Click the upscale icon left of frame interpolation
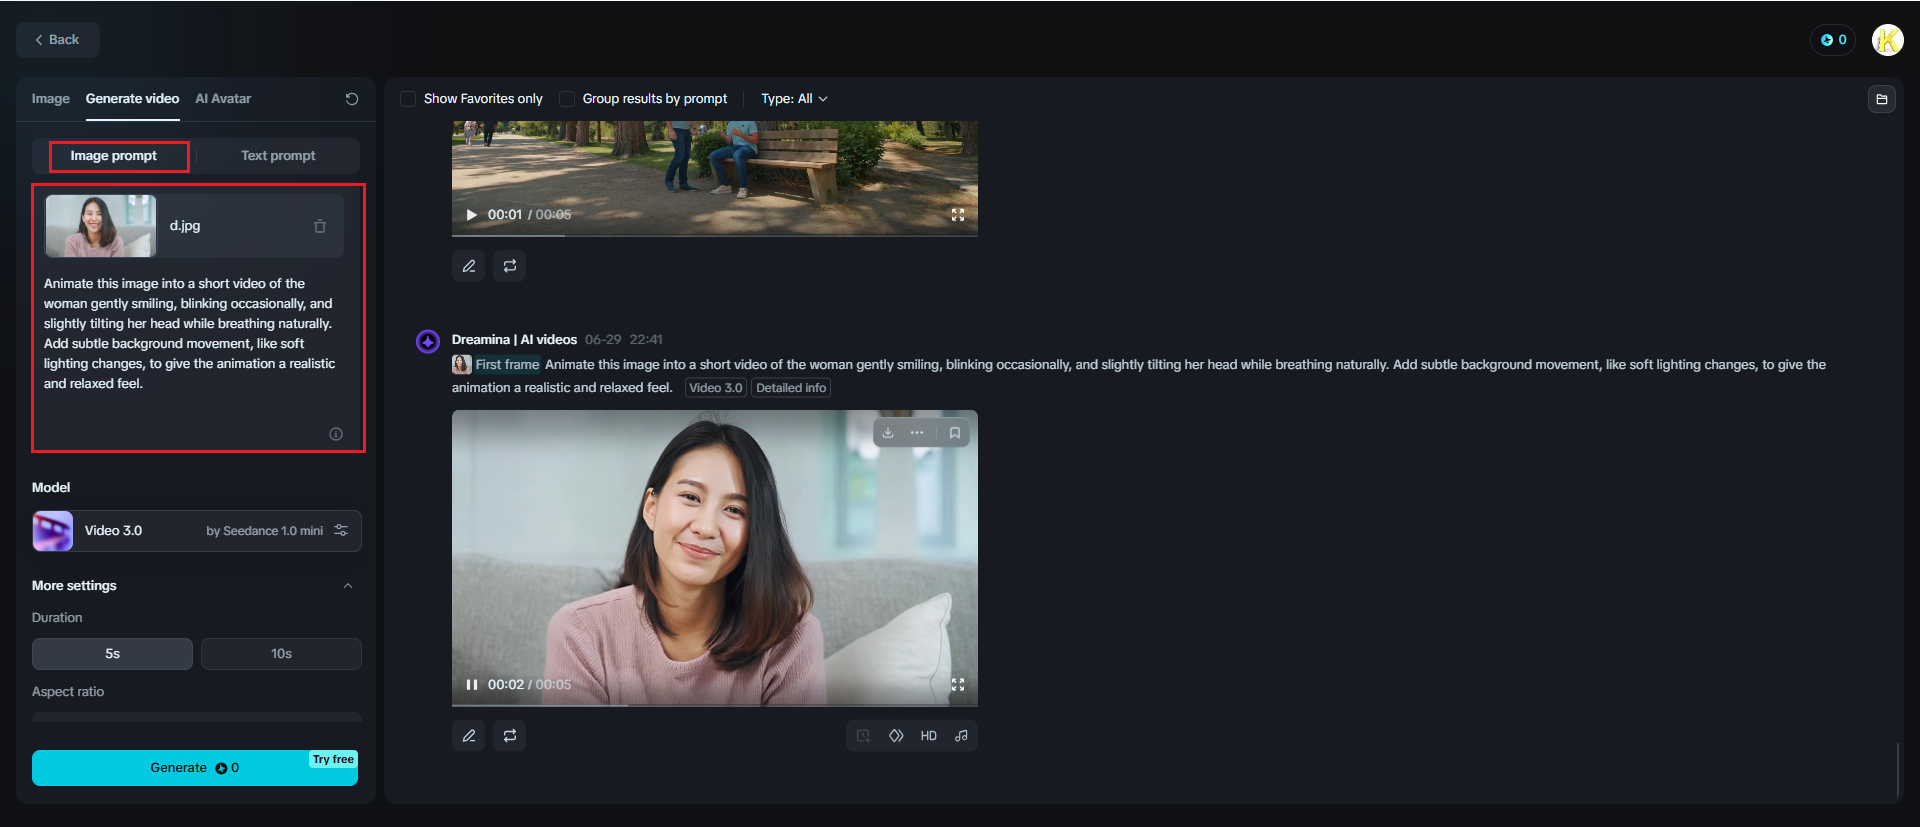Image resolution: width=1920 pixels, height=827 pixels. (863, 736)
